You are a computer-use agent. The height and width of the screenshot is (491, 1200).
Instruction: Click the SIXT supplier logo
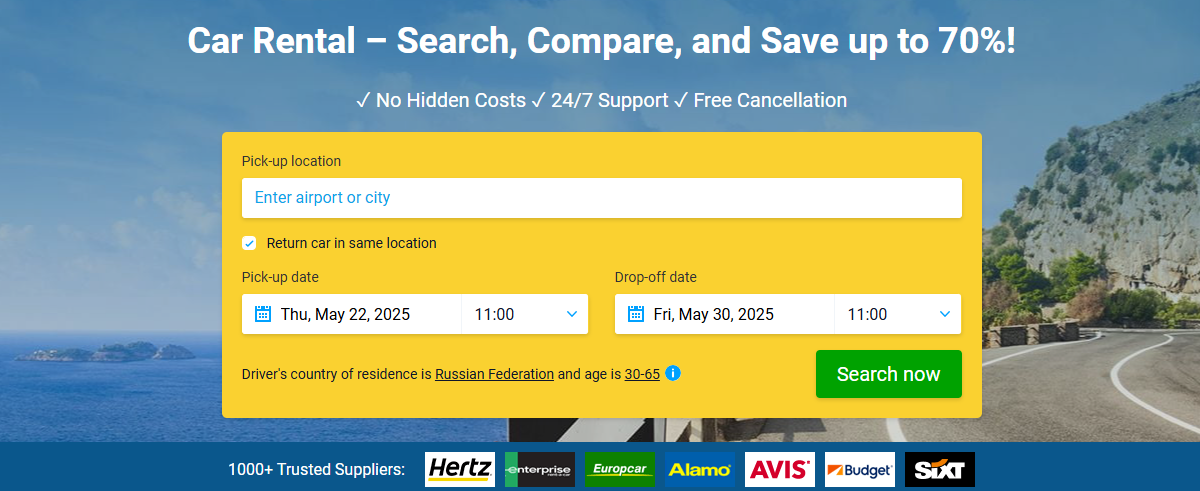click(x=940, y=469)
